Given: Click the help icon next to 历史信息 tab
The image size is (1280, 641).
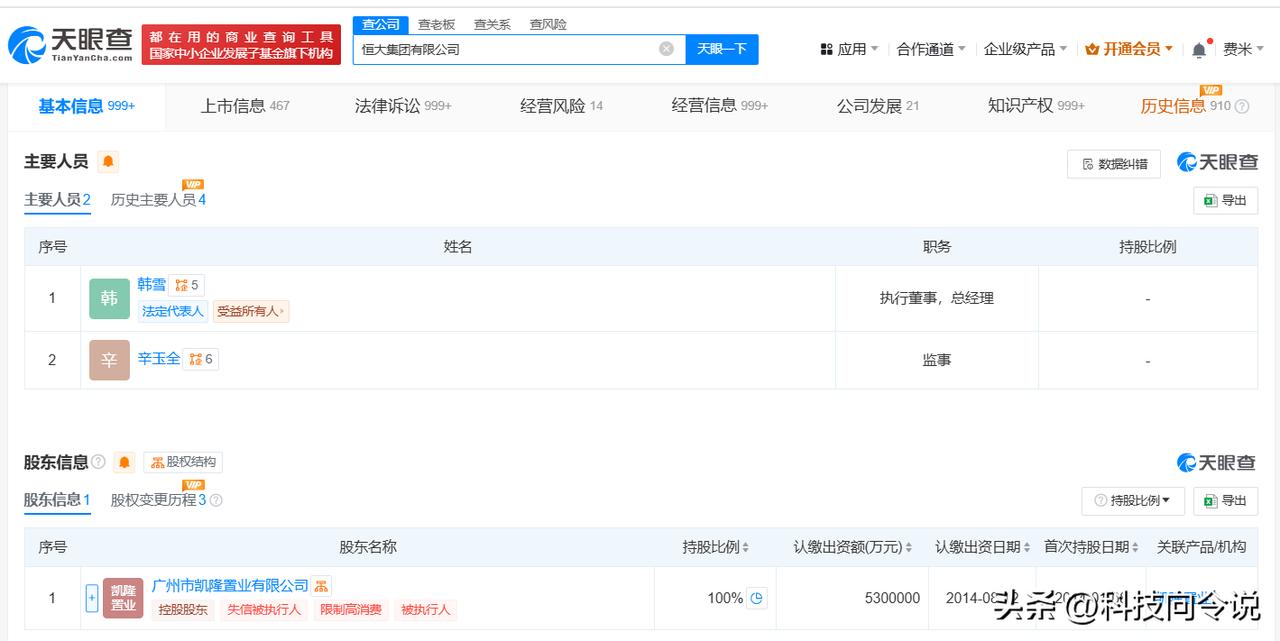Looking at the screenshot, I should tap(1242, 107).
